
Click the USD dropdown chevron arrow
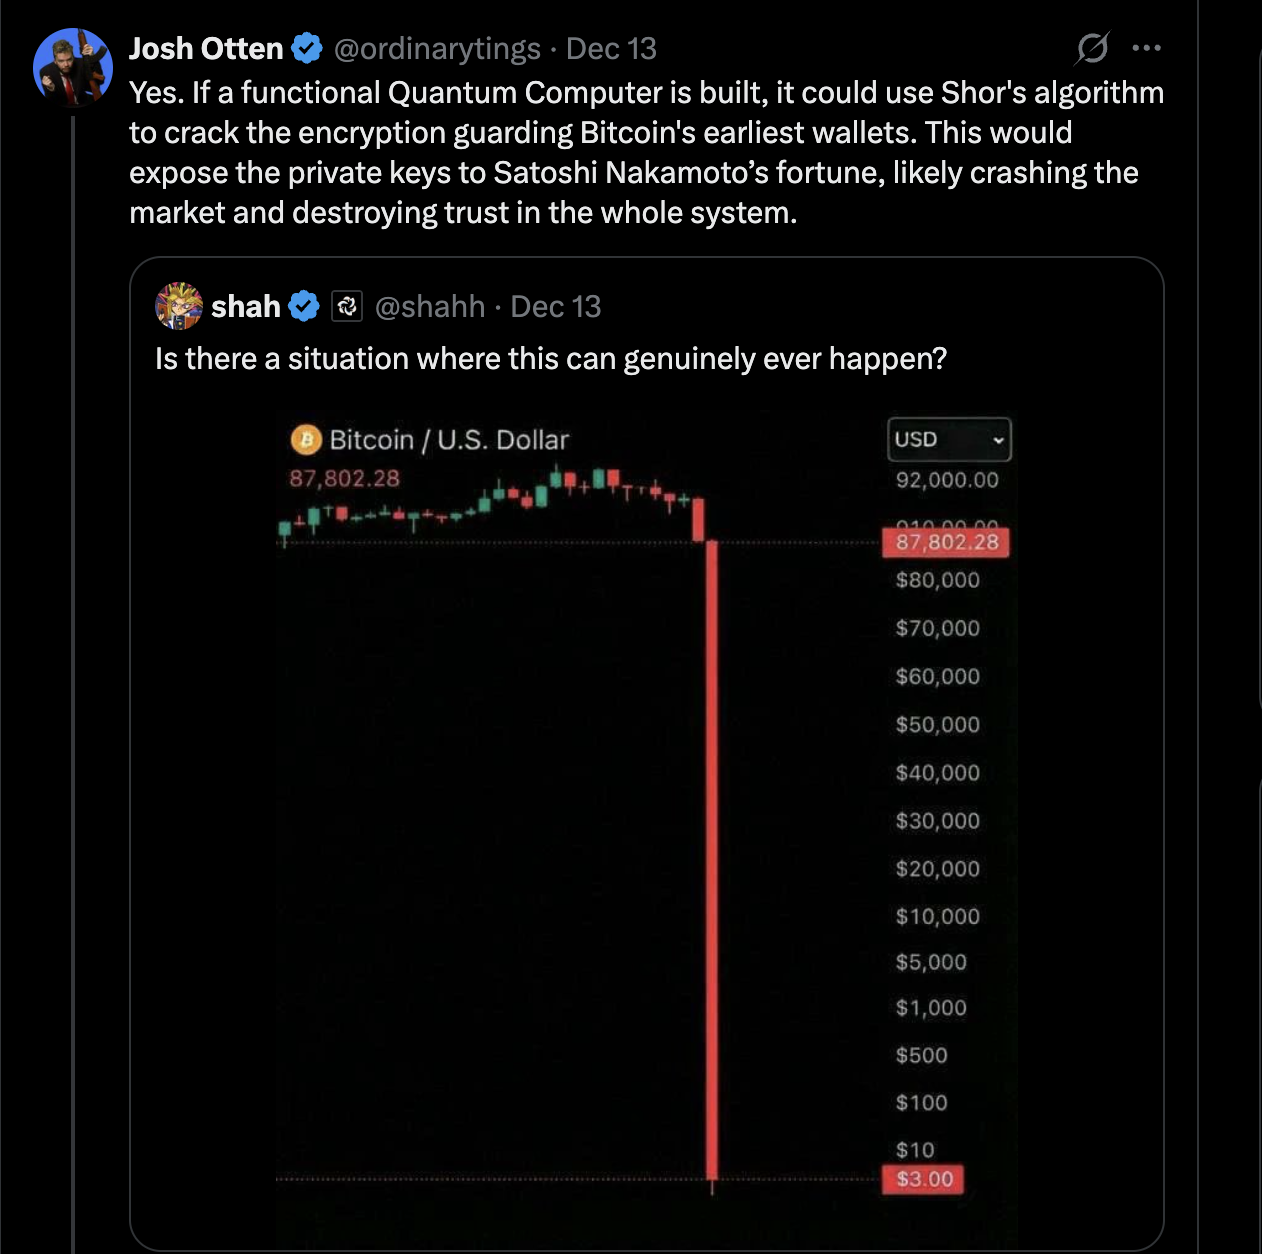pyautogui.click(x=998, y=440)
